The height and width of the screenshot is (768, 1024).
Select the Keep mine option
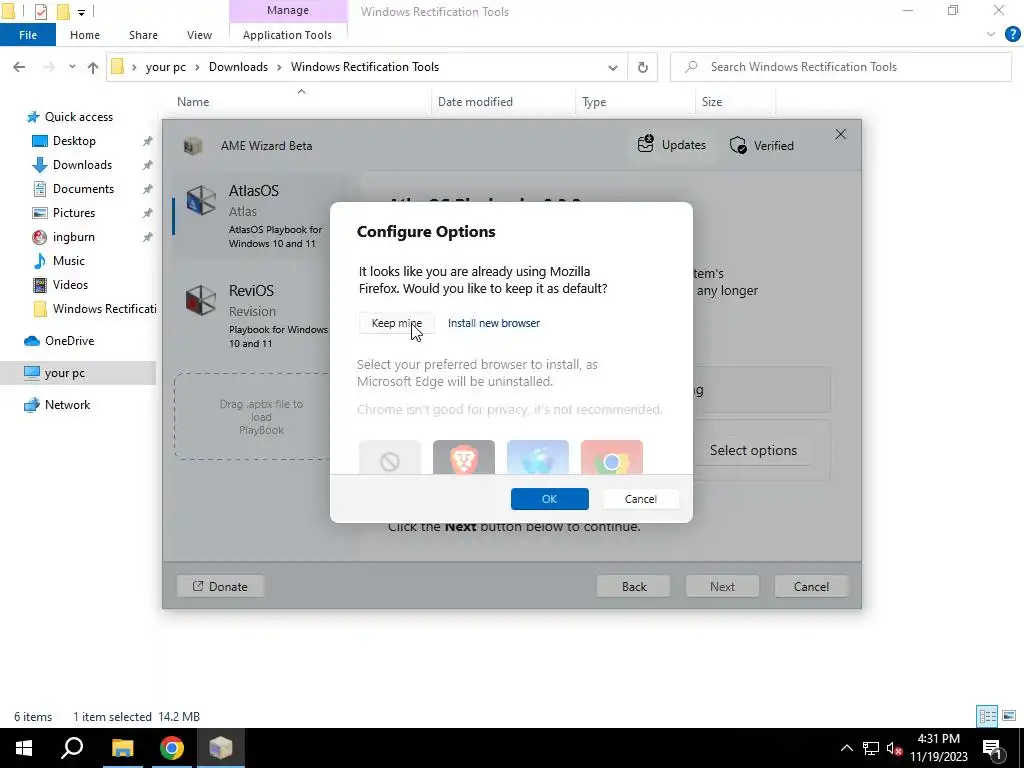coord(396,323)
